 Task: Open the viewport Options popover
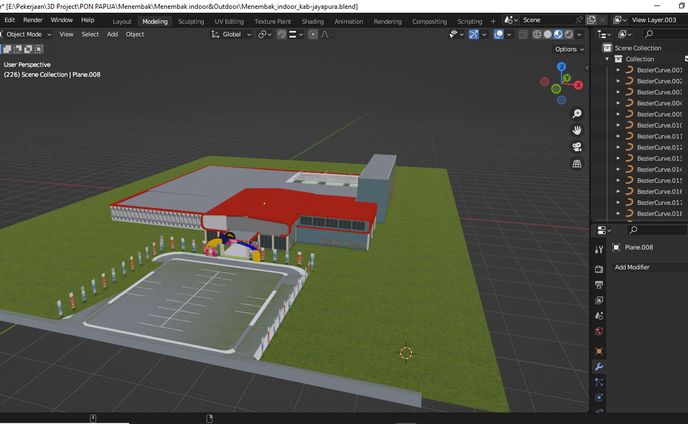[x=568, y=48]
